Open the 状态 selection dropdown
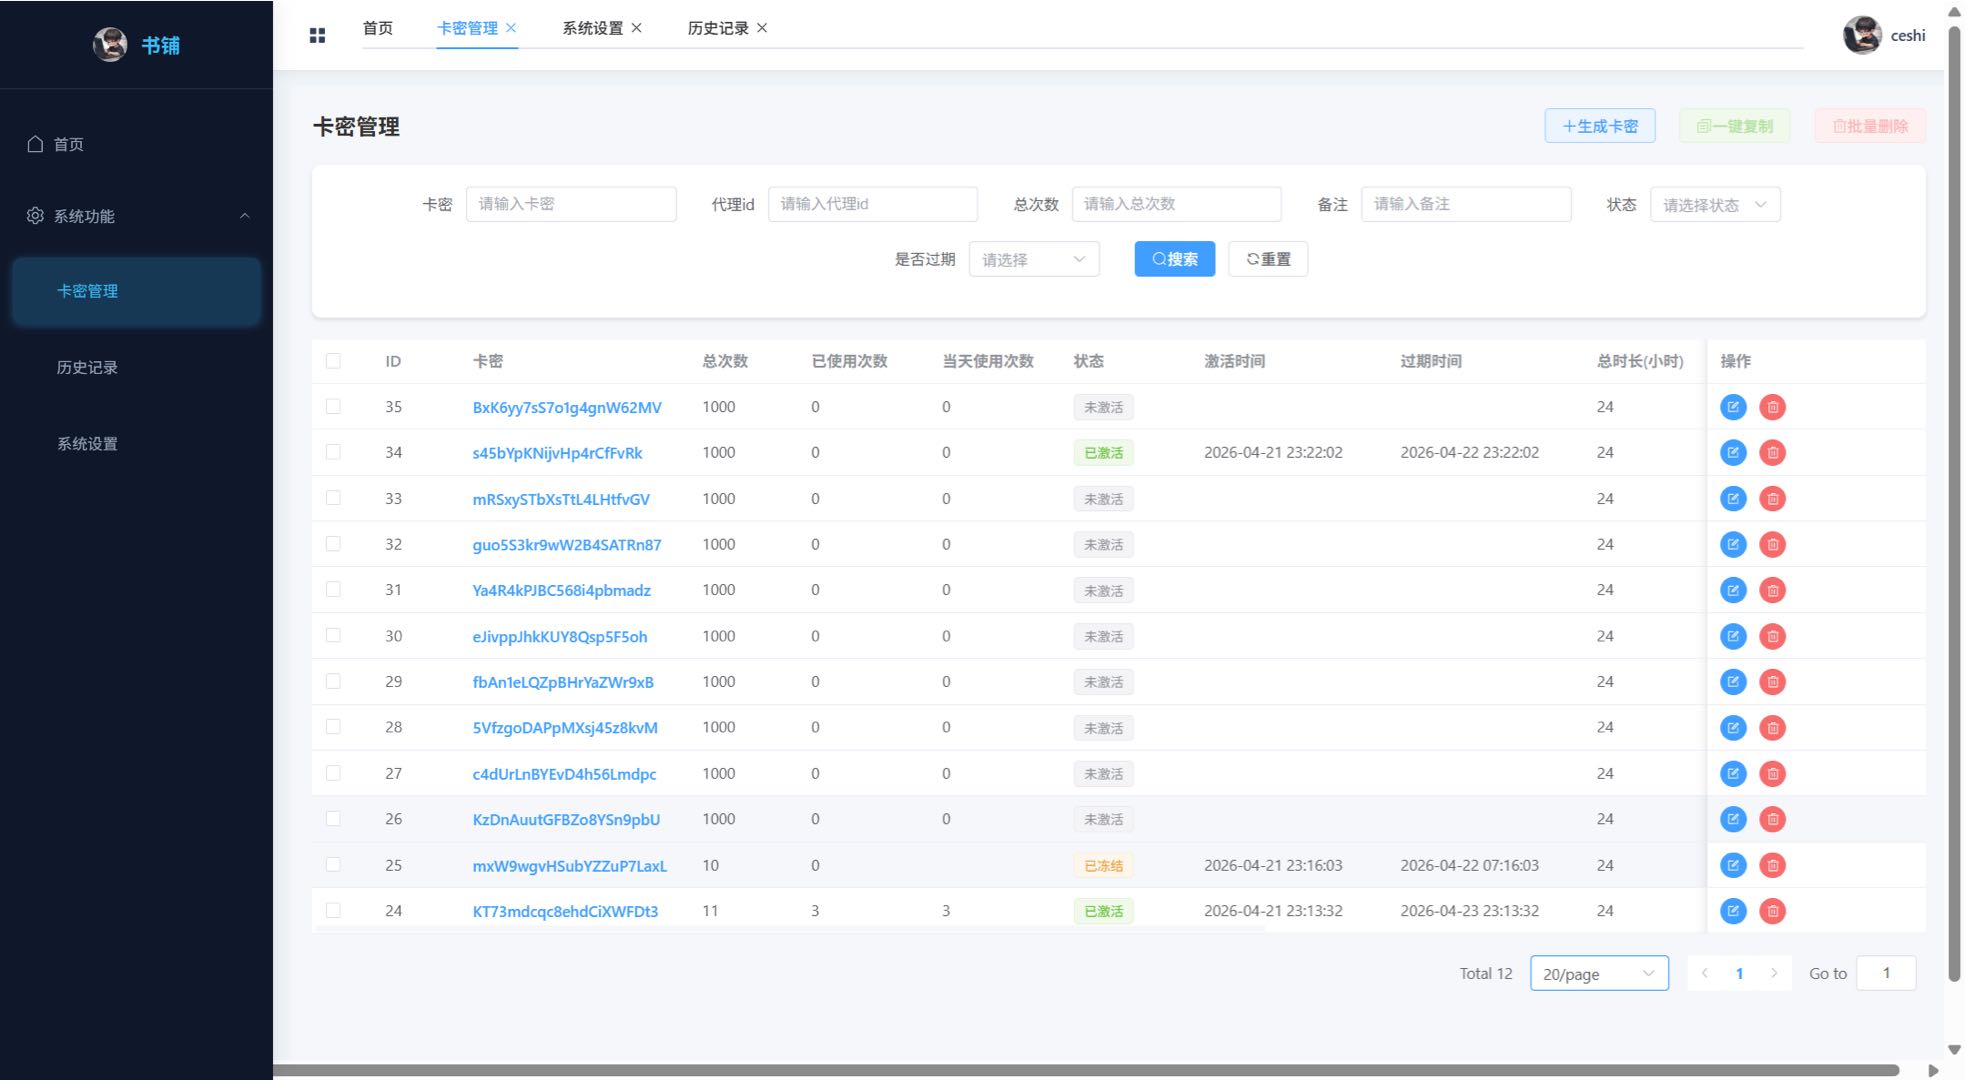Image resolution: width=1966 pixels, height=1080 pixels. point(1715,204)
